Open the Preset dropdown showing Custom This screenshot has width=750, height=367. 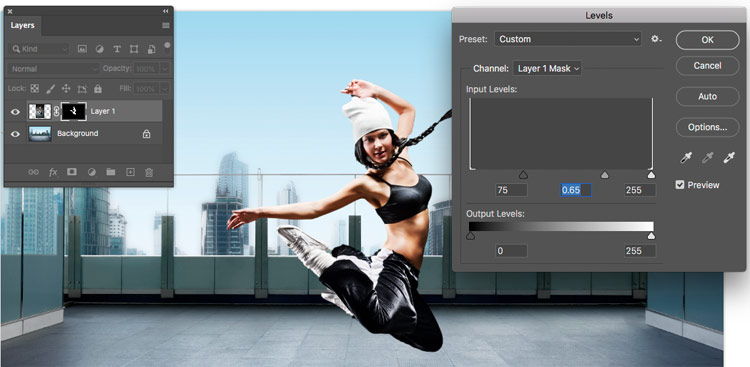568,39
